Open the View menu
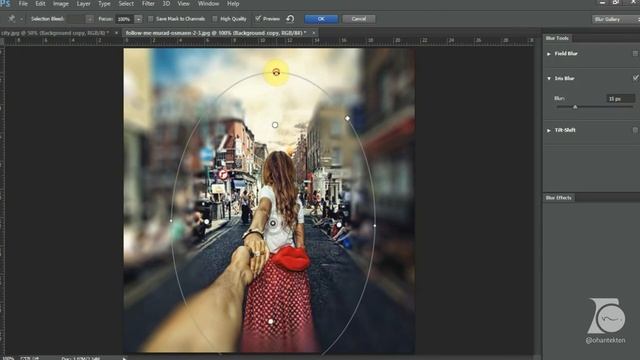Viewport: 640px width, 360px height. tap(183, 4)
